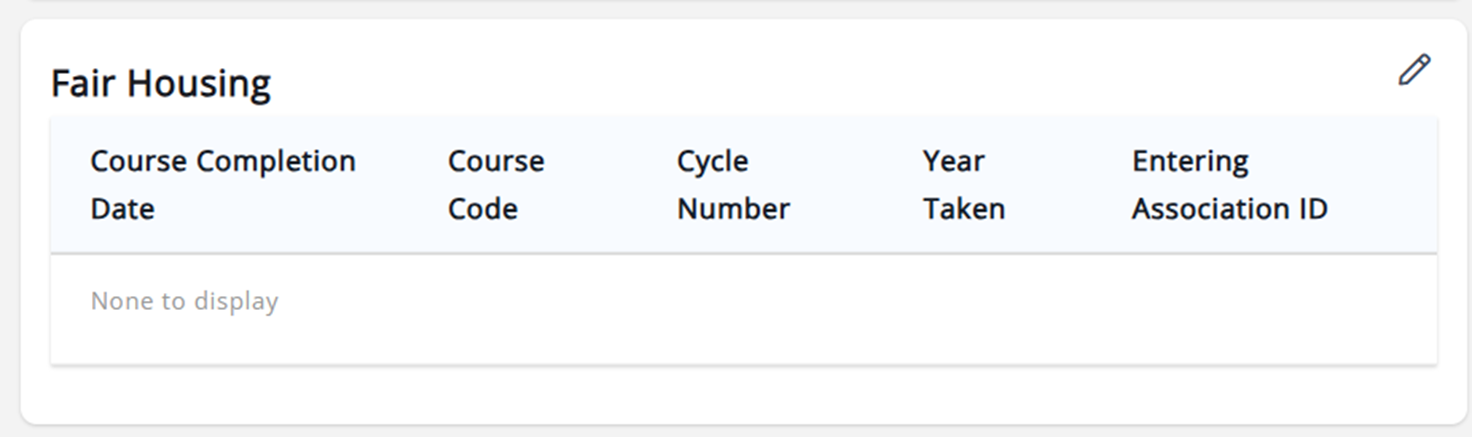Click the word Code in the header

coord(483,209)
